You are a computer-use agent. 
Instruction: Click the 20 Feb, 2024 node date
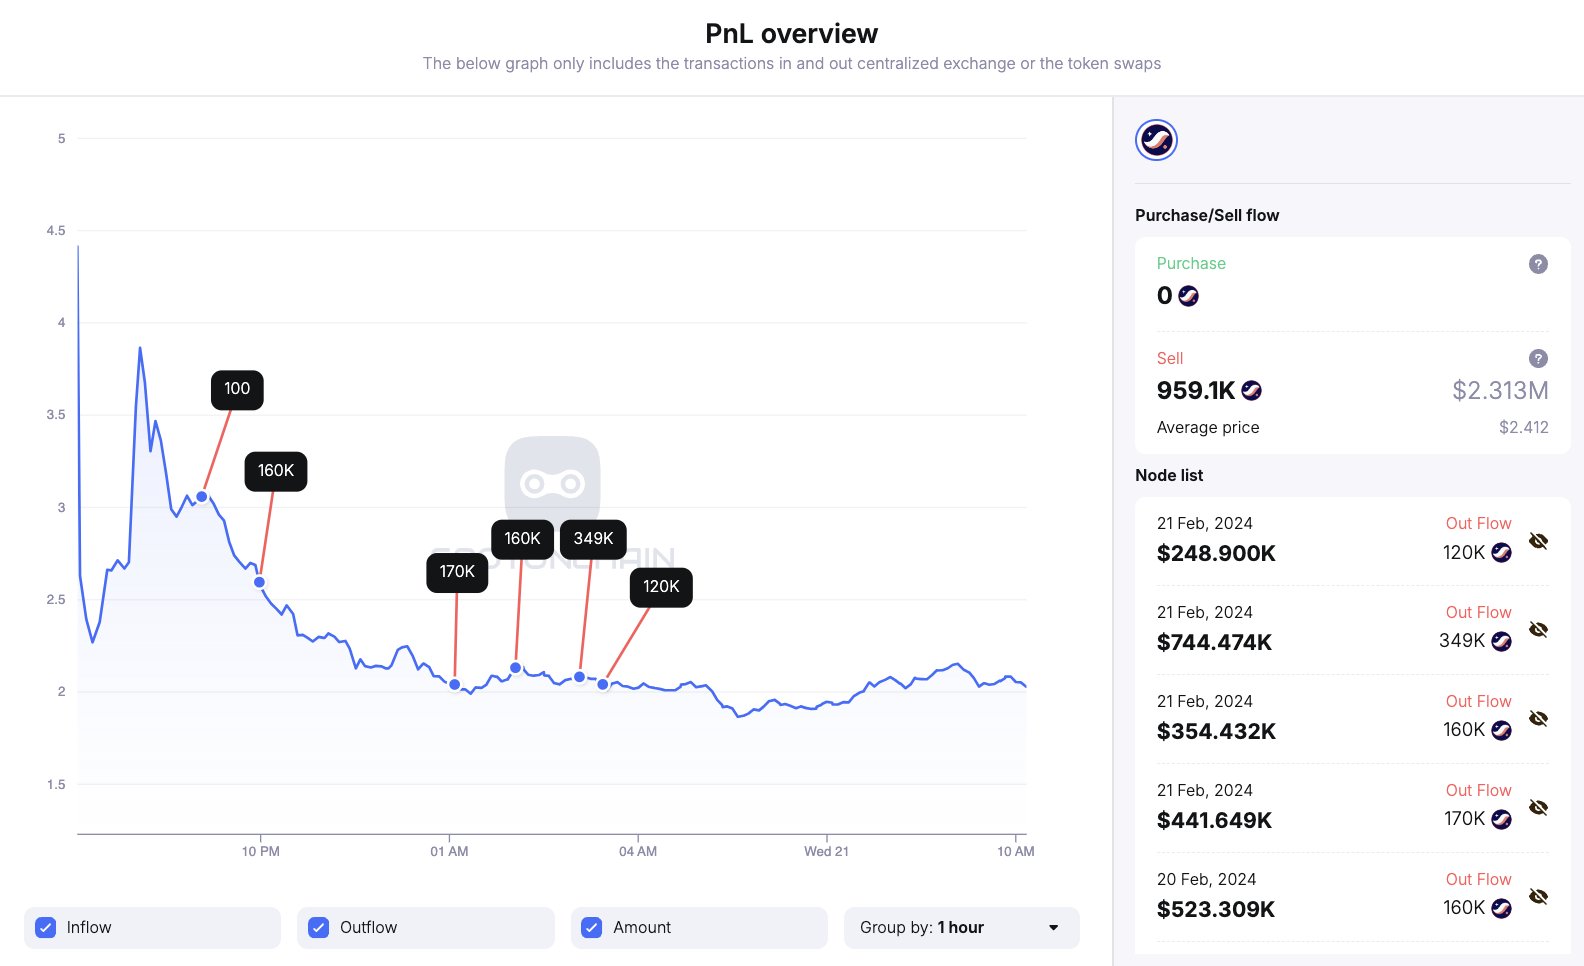click(x=1206, y=879)
